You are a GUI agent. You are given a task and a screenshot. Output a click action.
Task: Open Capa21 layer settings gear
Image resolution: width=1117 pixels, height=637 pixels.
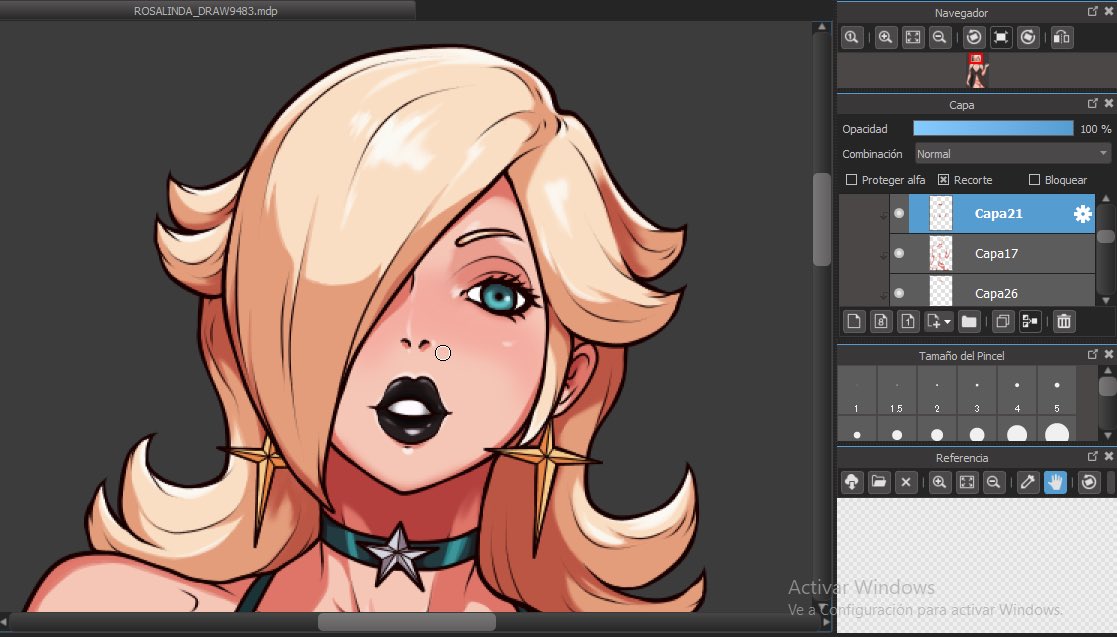click(1083, 214)
